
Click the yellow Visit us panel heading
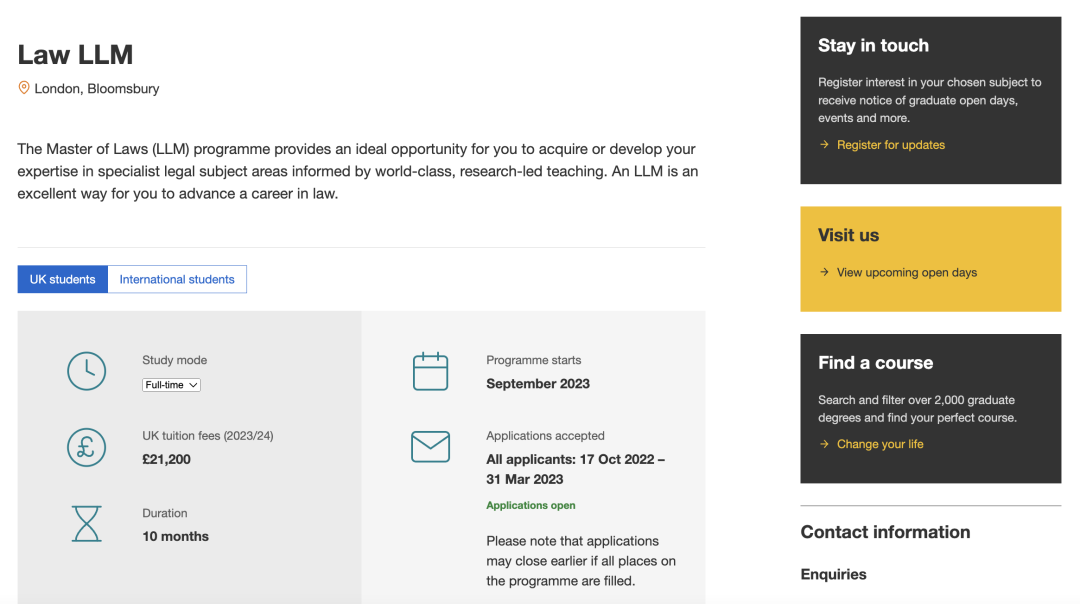tap(848, 235)
